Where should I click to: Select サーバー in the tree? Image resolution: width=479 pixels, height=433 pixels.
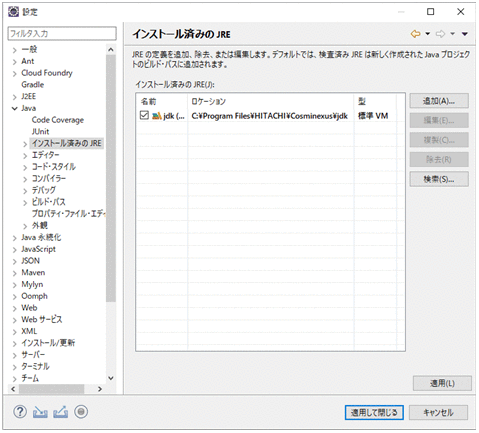(33, 355)
